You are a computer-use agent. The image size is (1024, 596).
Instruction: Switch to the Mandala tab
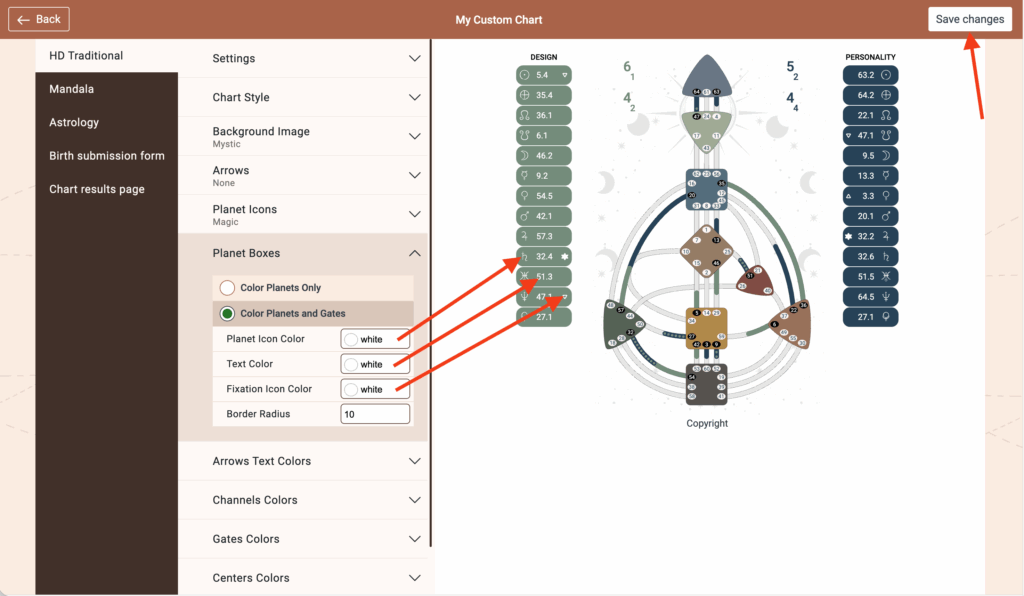click(x=72, y=89)
